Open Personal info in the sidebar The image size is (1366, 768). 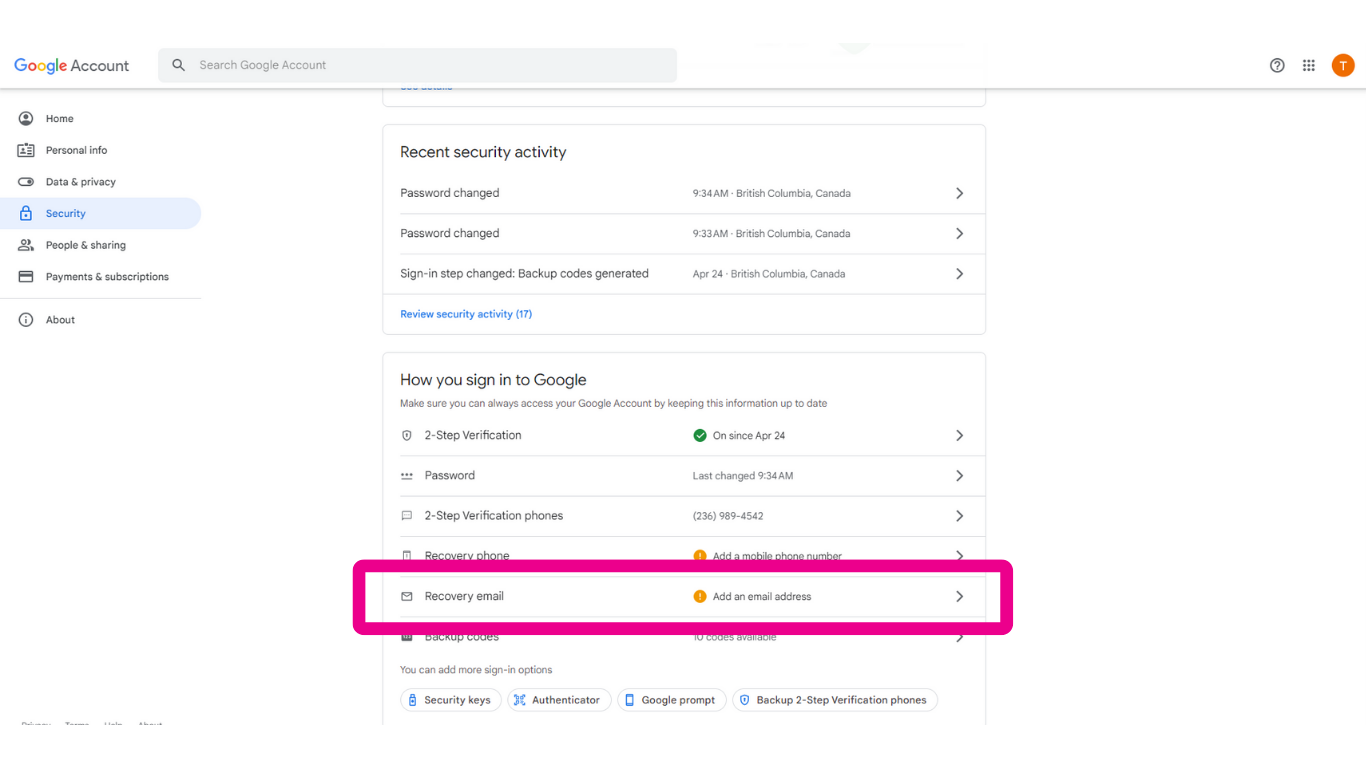pos(100,150)
